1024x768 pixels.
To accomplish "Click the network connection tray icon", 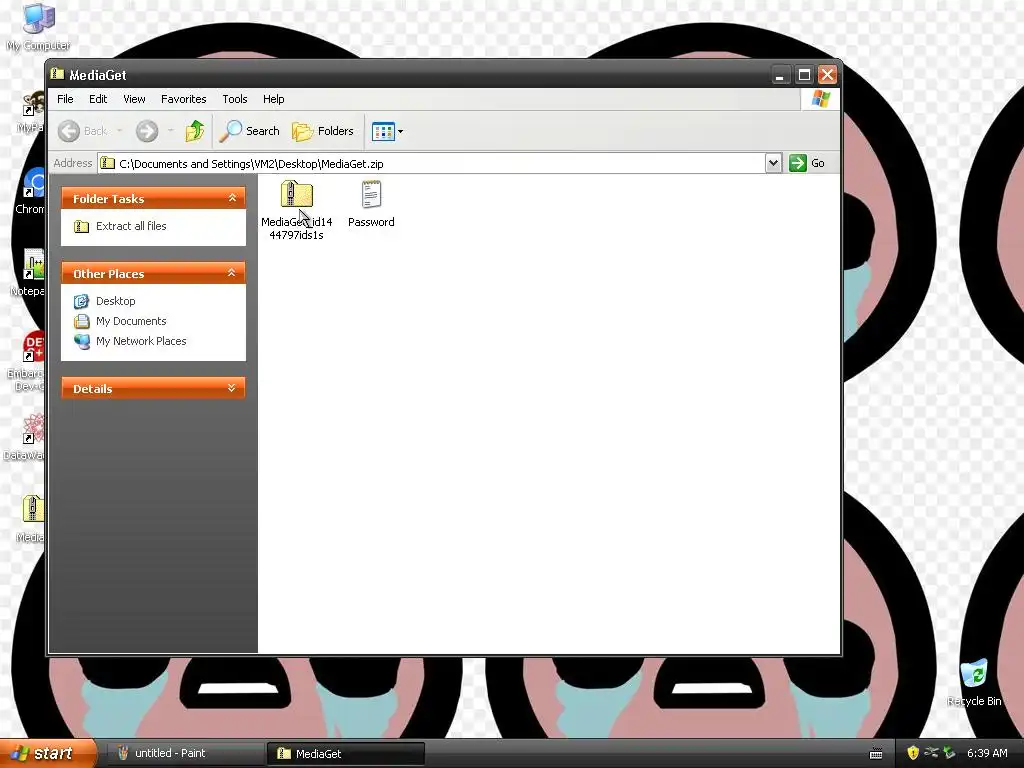I will click(931, 753).
